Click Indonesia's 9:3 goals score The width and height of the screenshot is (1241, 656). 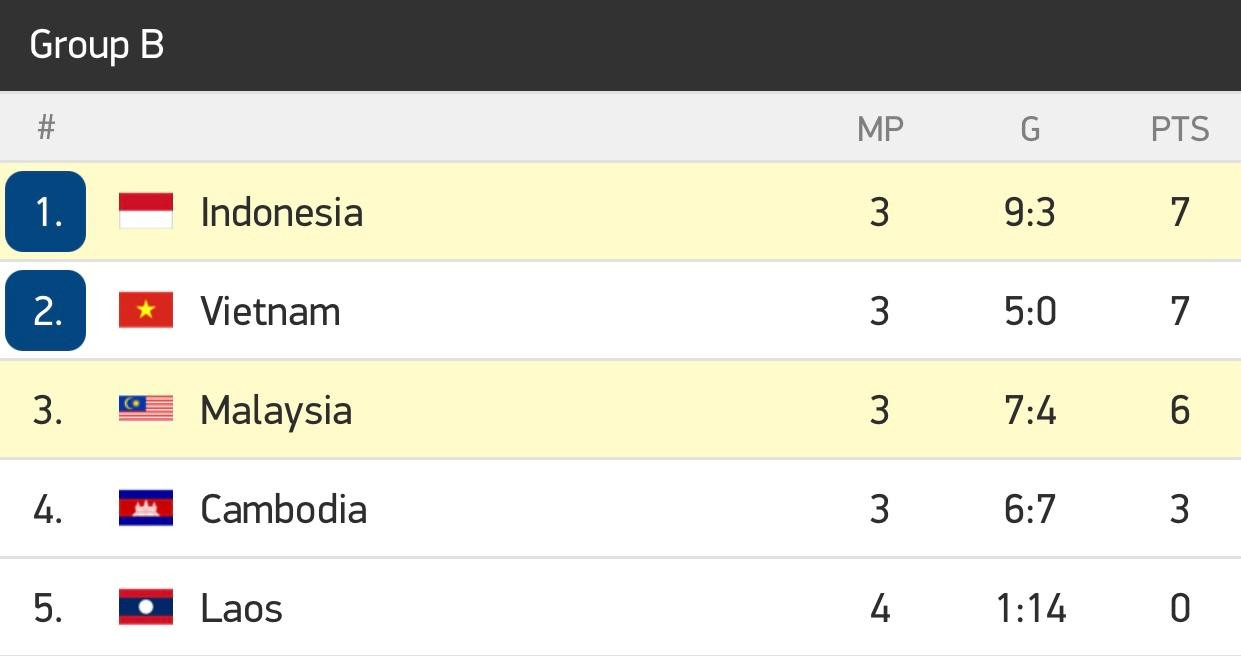[1030, 212]
